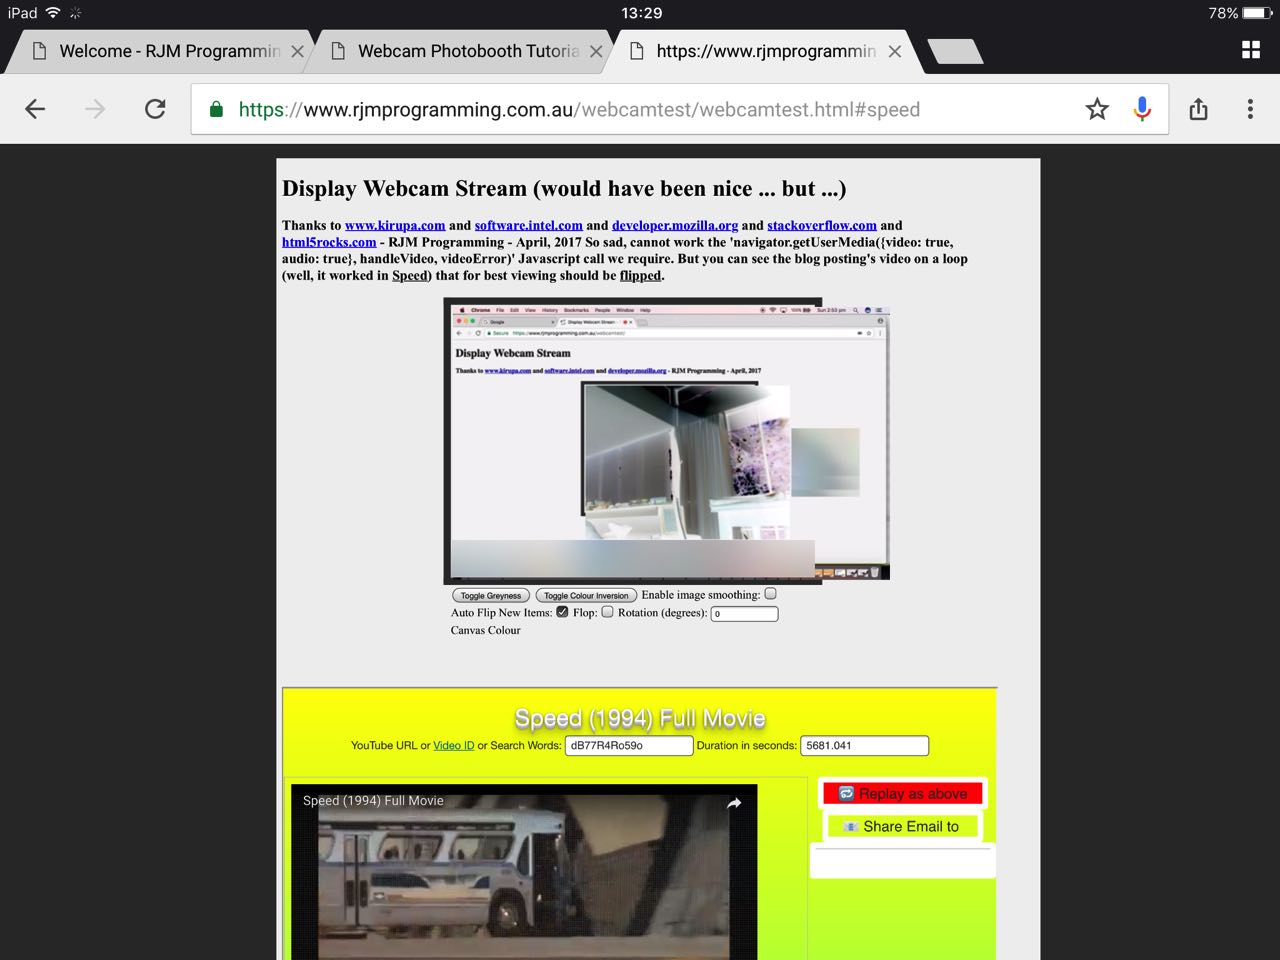Viewport: 1280px width, 960px height.
Task: Click the underlined Speed link
Action: 410,275
